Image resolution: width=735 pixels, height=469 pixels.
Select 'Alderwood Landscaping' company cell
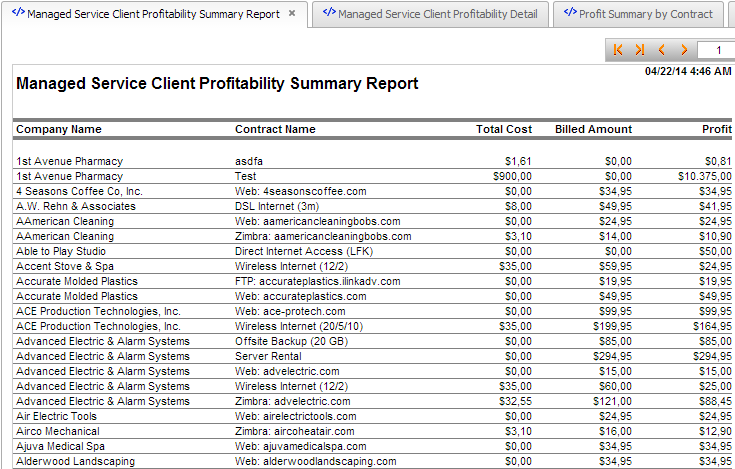click(75, 461)
